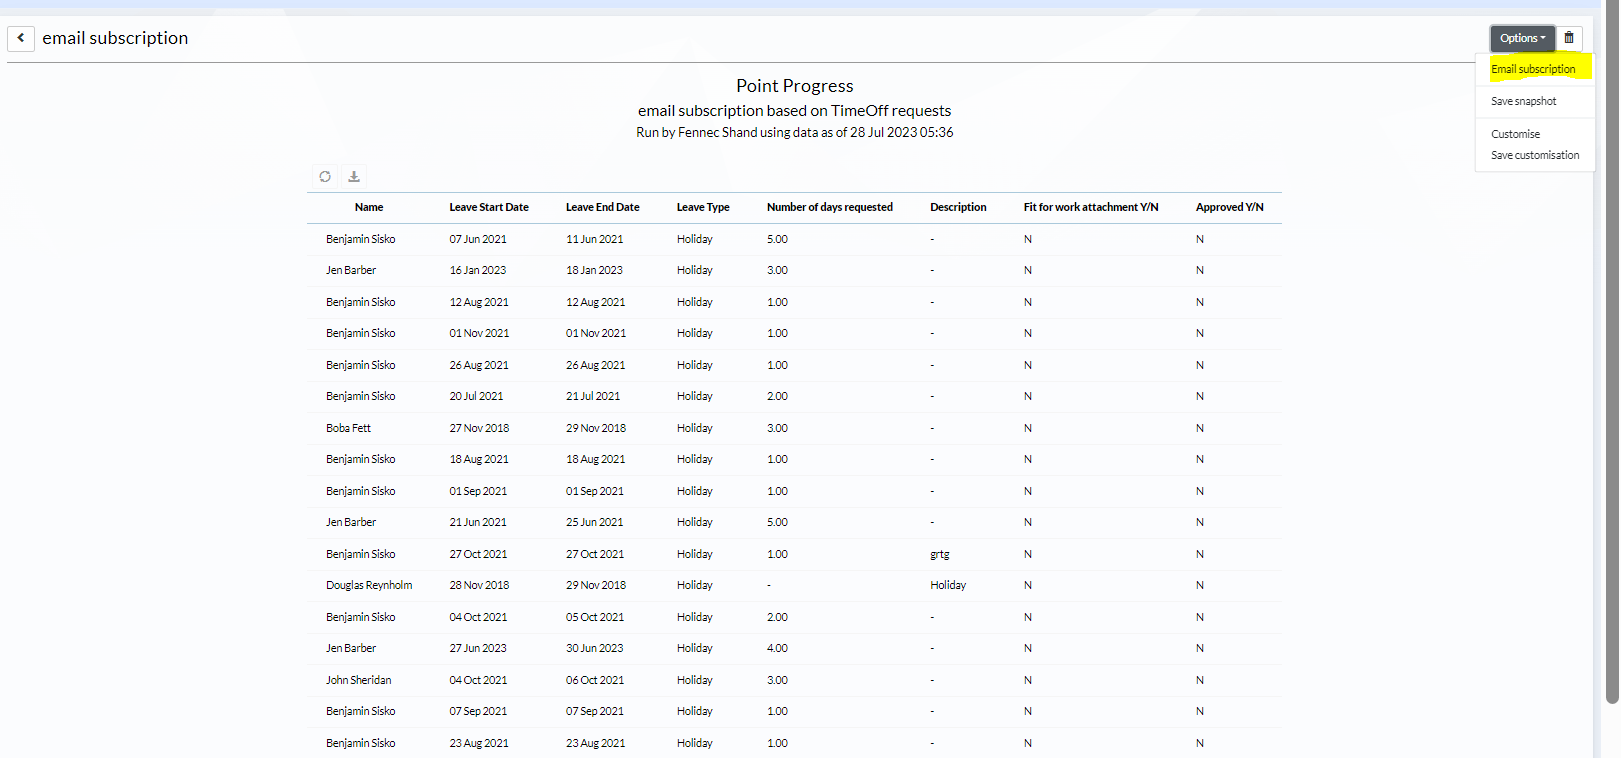Go back with the left chevron button
Viewport: 1621px width, 758px height.
[21, 38]
